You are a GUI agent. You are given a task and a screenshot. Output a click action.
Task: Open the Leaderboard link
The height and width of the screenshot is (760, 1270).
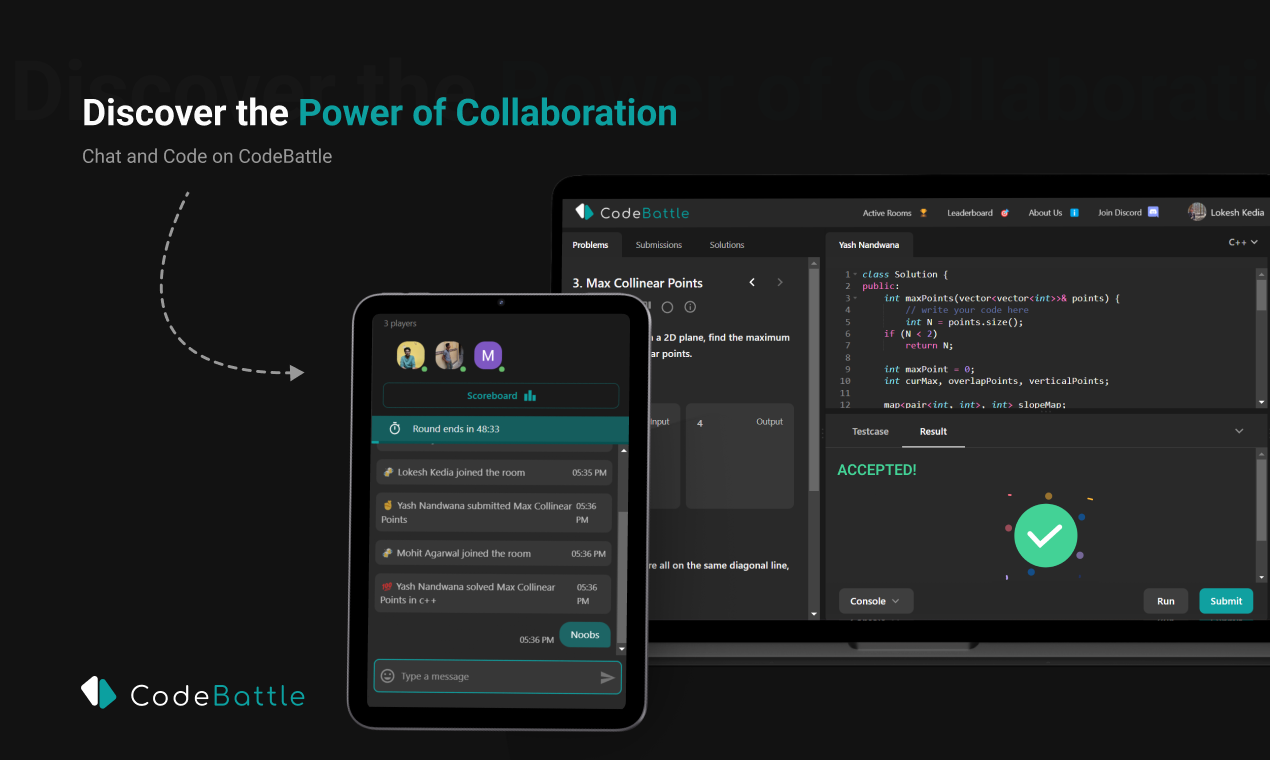click(978, 213)
